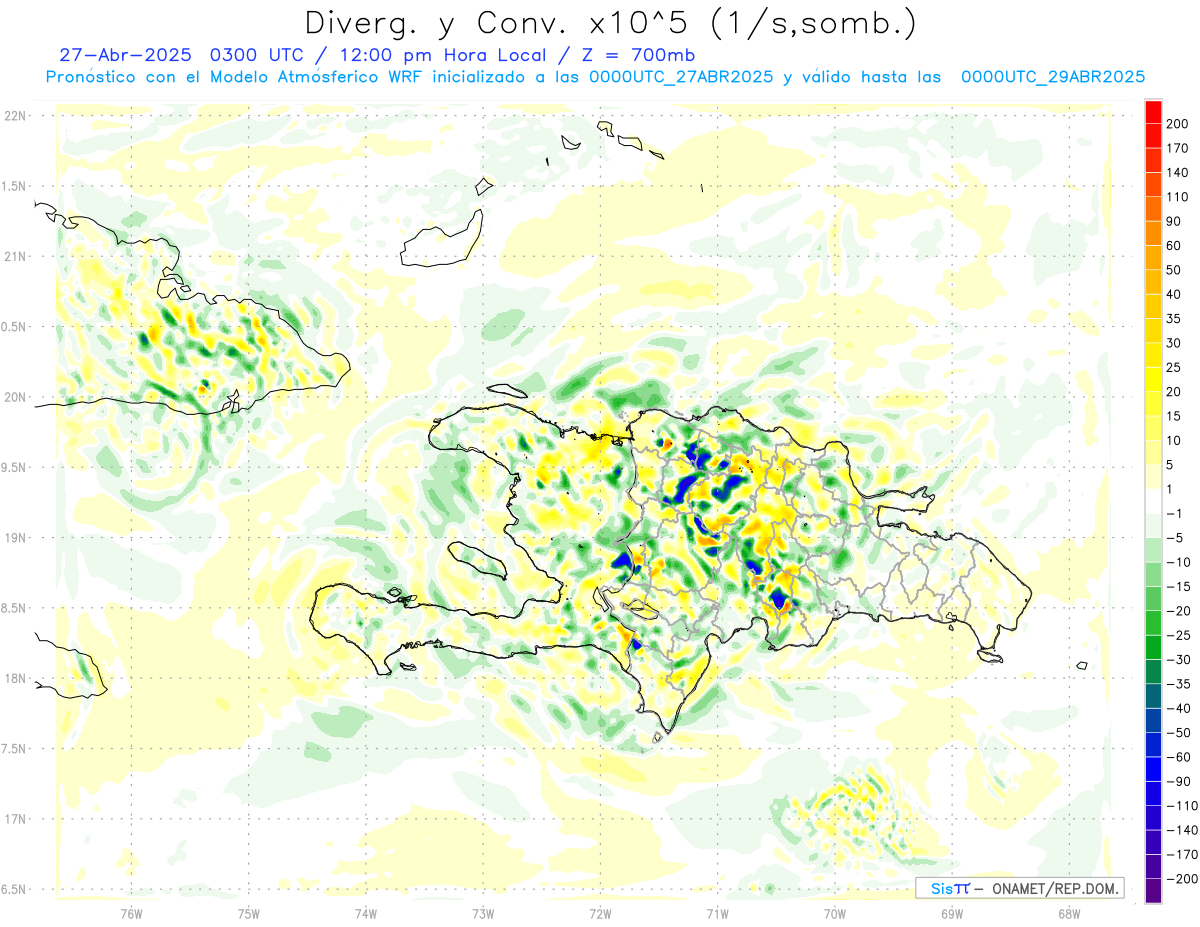Click the colorbar segment between 60 and 90
This screenshot has height=927, width=1200.
pyautogui.click(x=1153, y=232)
